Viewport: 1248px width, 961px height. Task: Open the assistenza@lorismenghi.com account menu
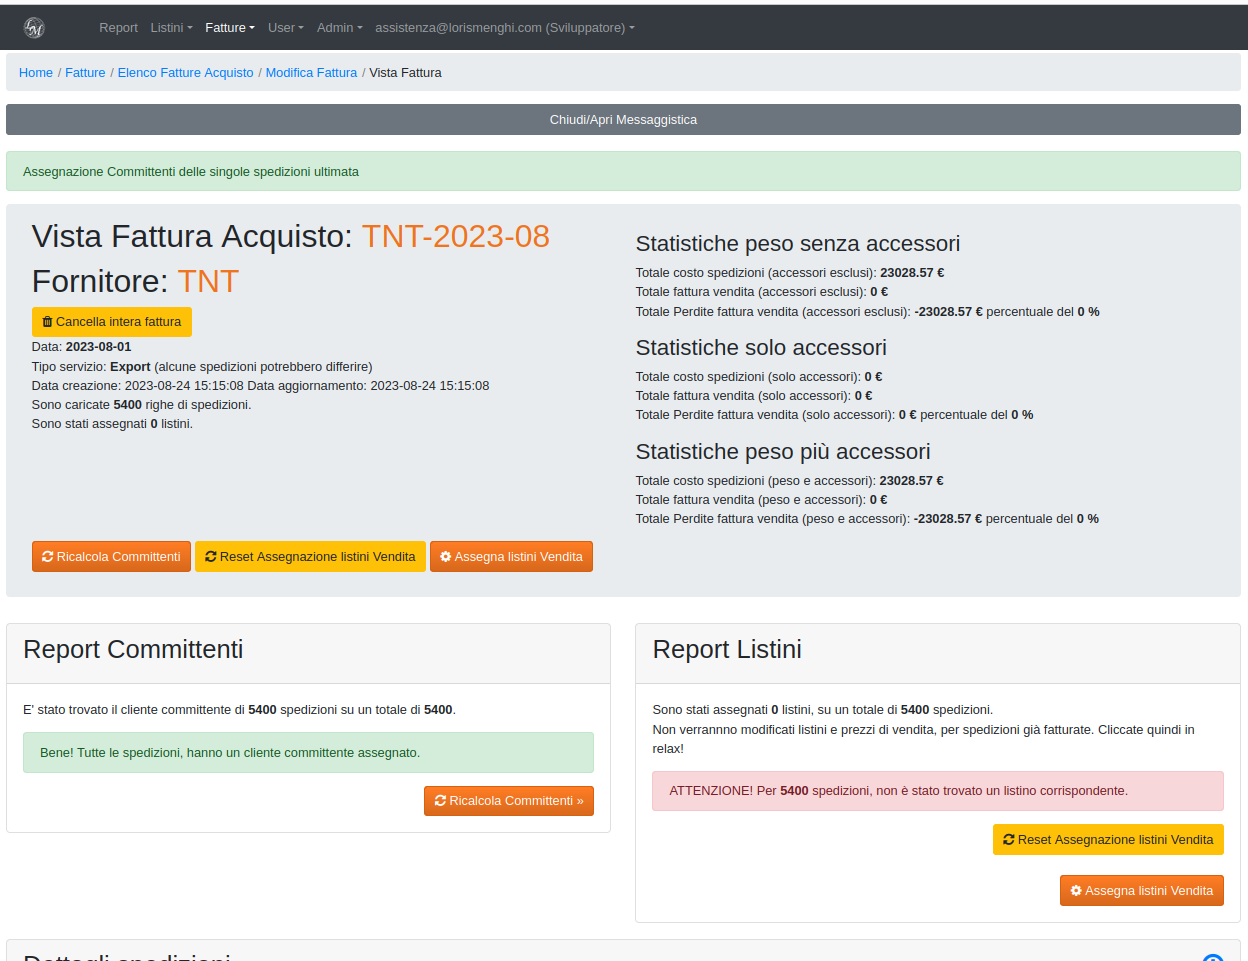(x=504, y=28)
